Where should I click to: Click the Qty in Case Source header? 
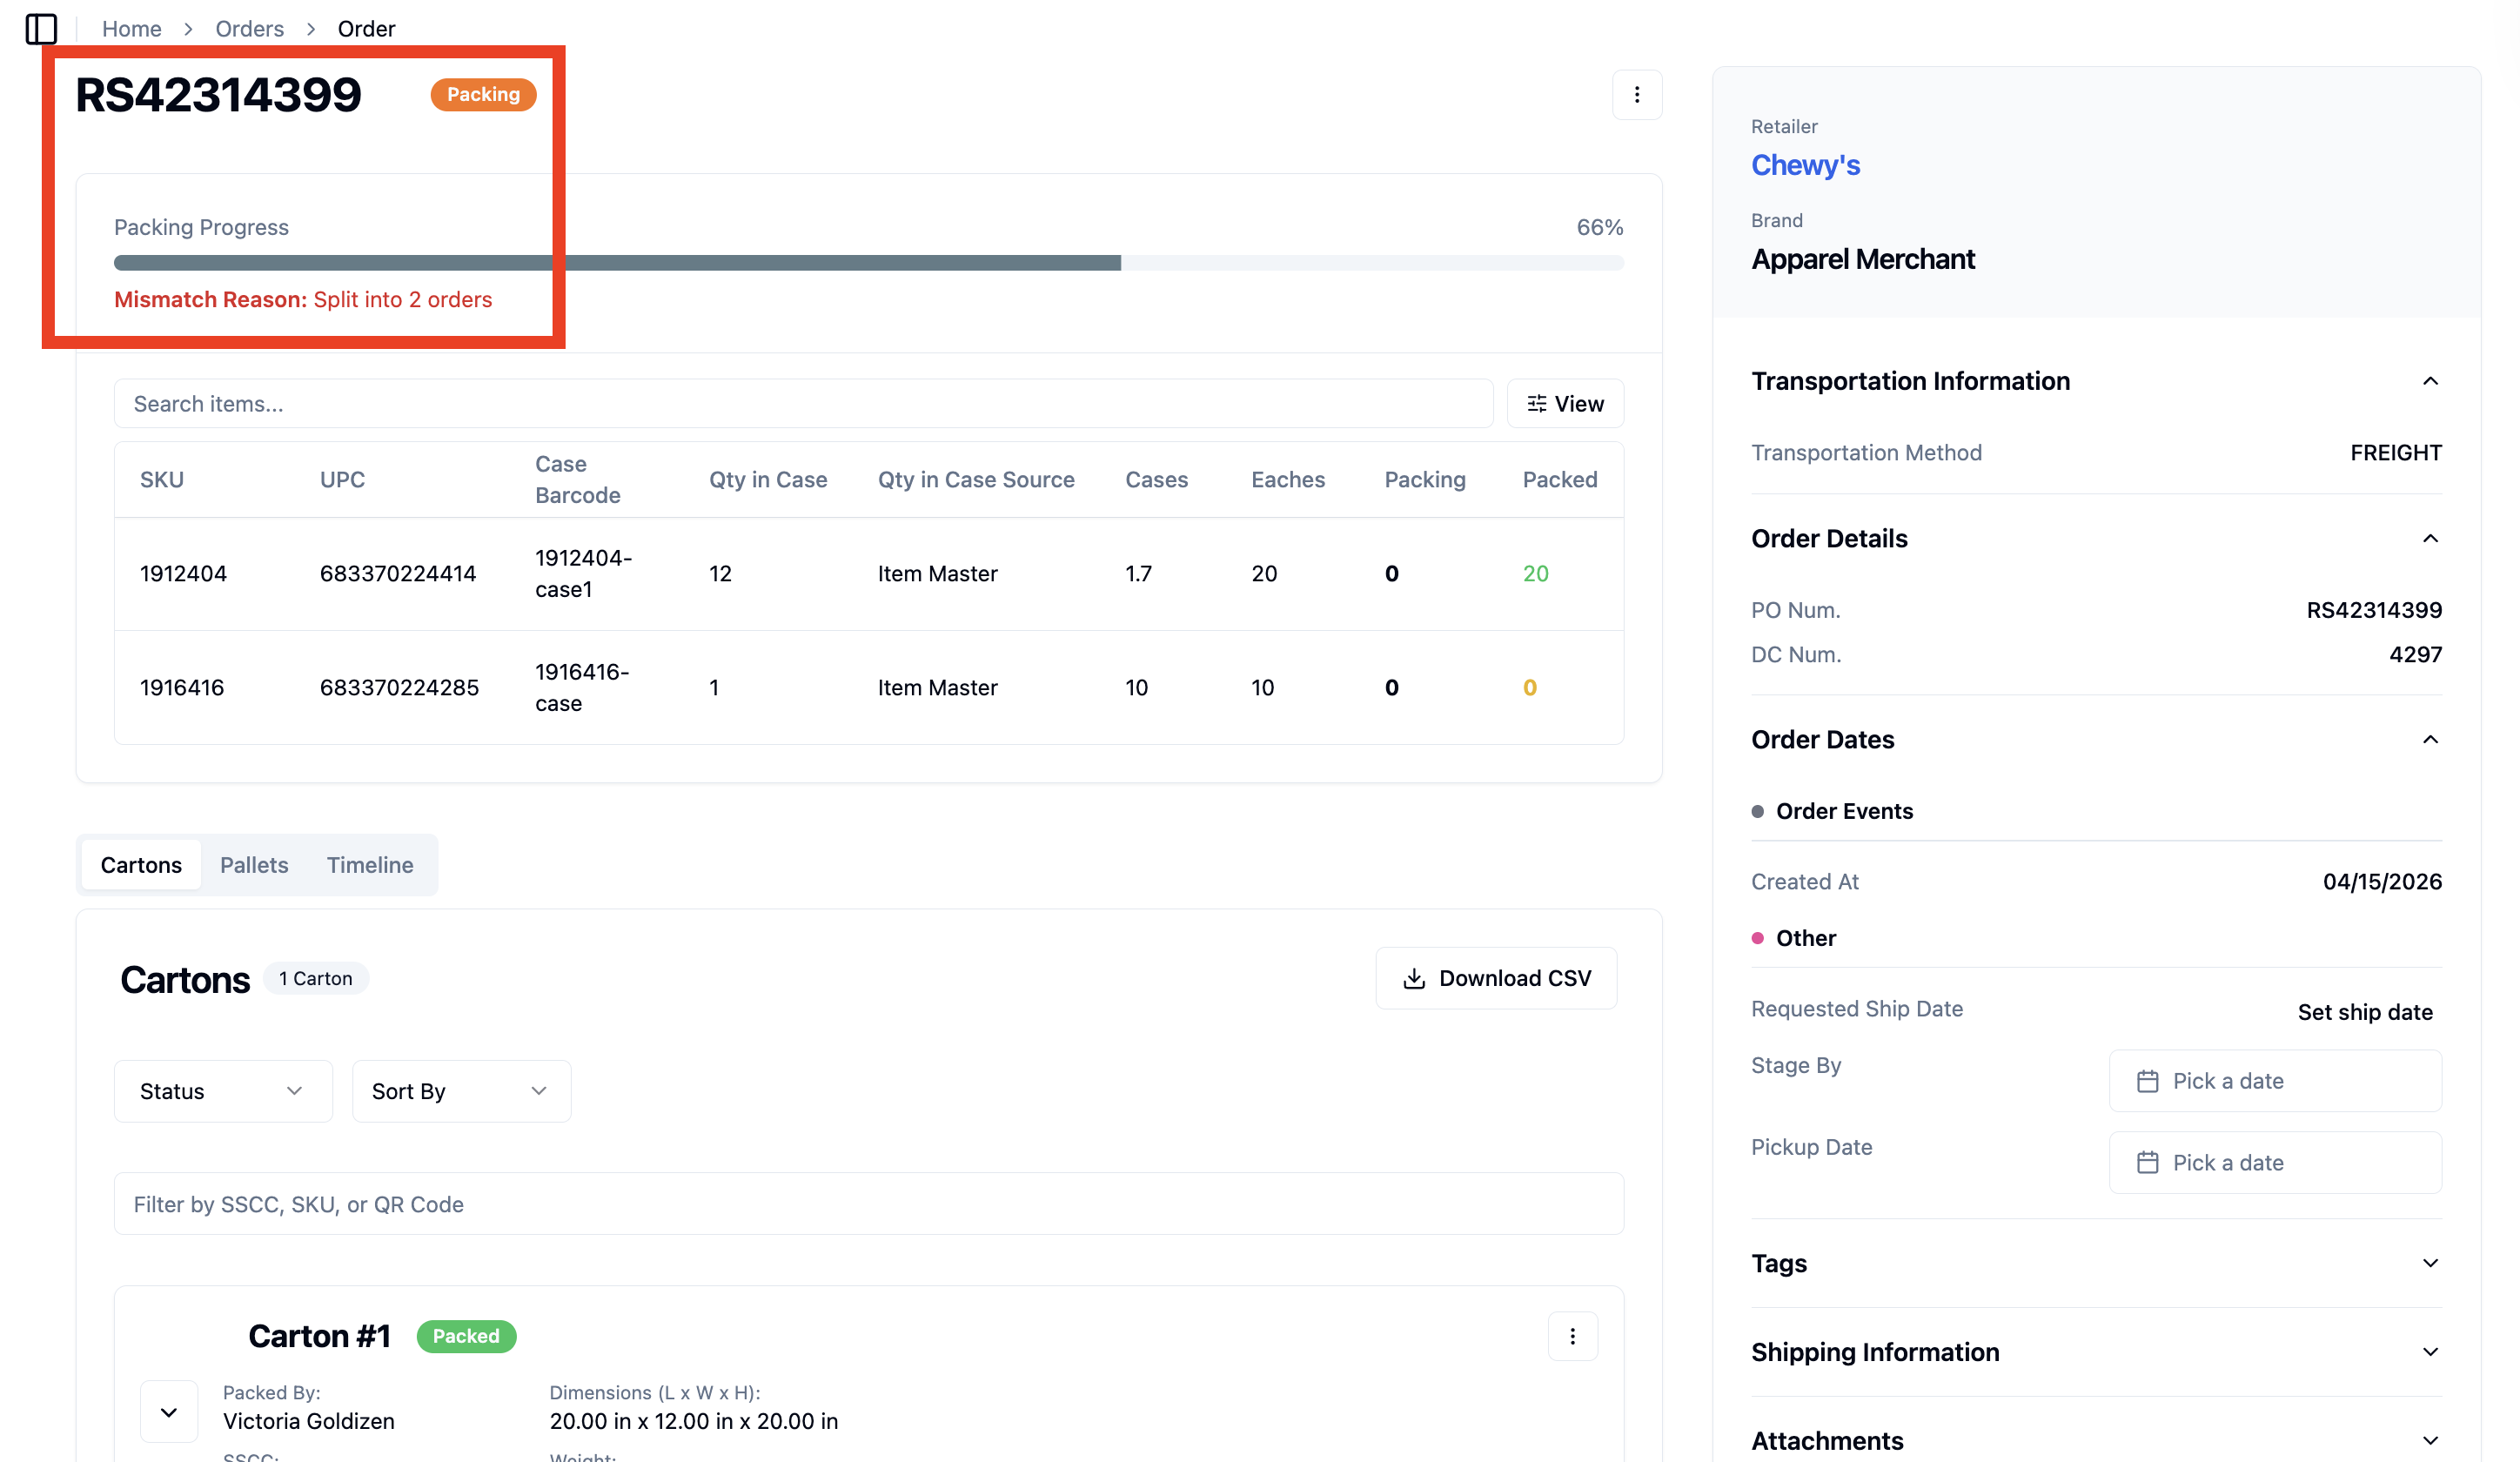click(x=976, y=480)
